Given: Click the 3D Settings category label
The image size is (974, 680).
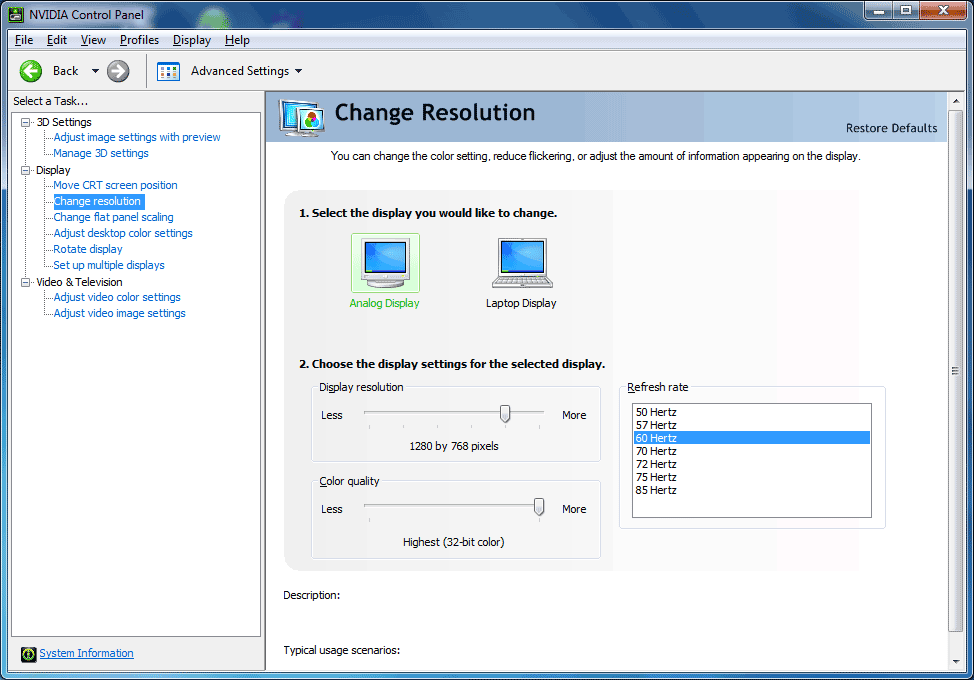Looking at the screenshot, I should (x=64, y=122).
